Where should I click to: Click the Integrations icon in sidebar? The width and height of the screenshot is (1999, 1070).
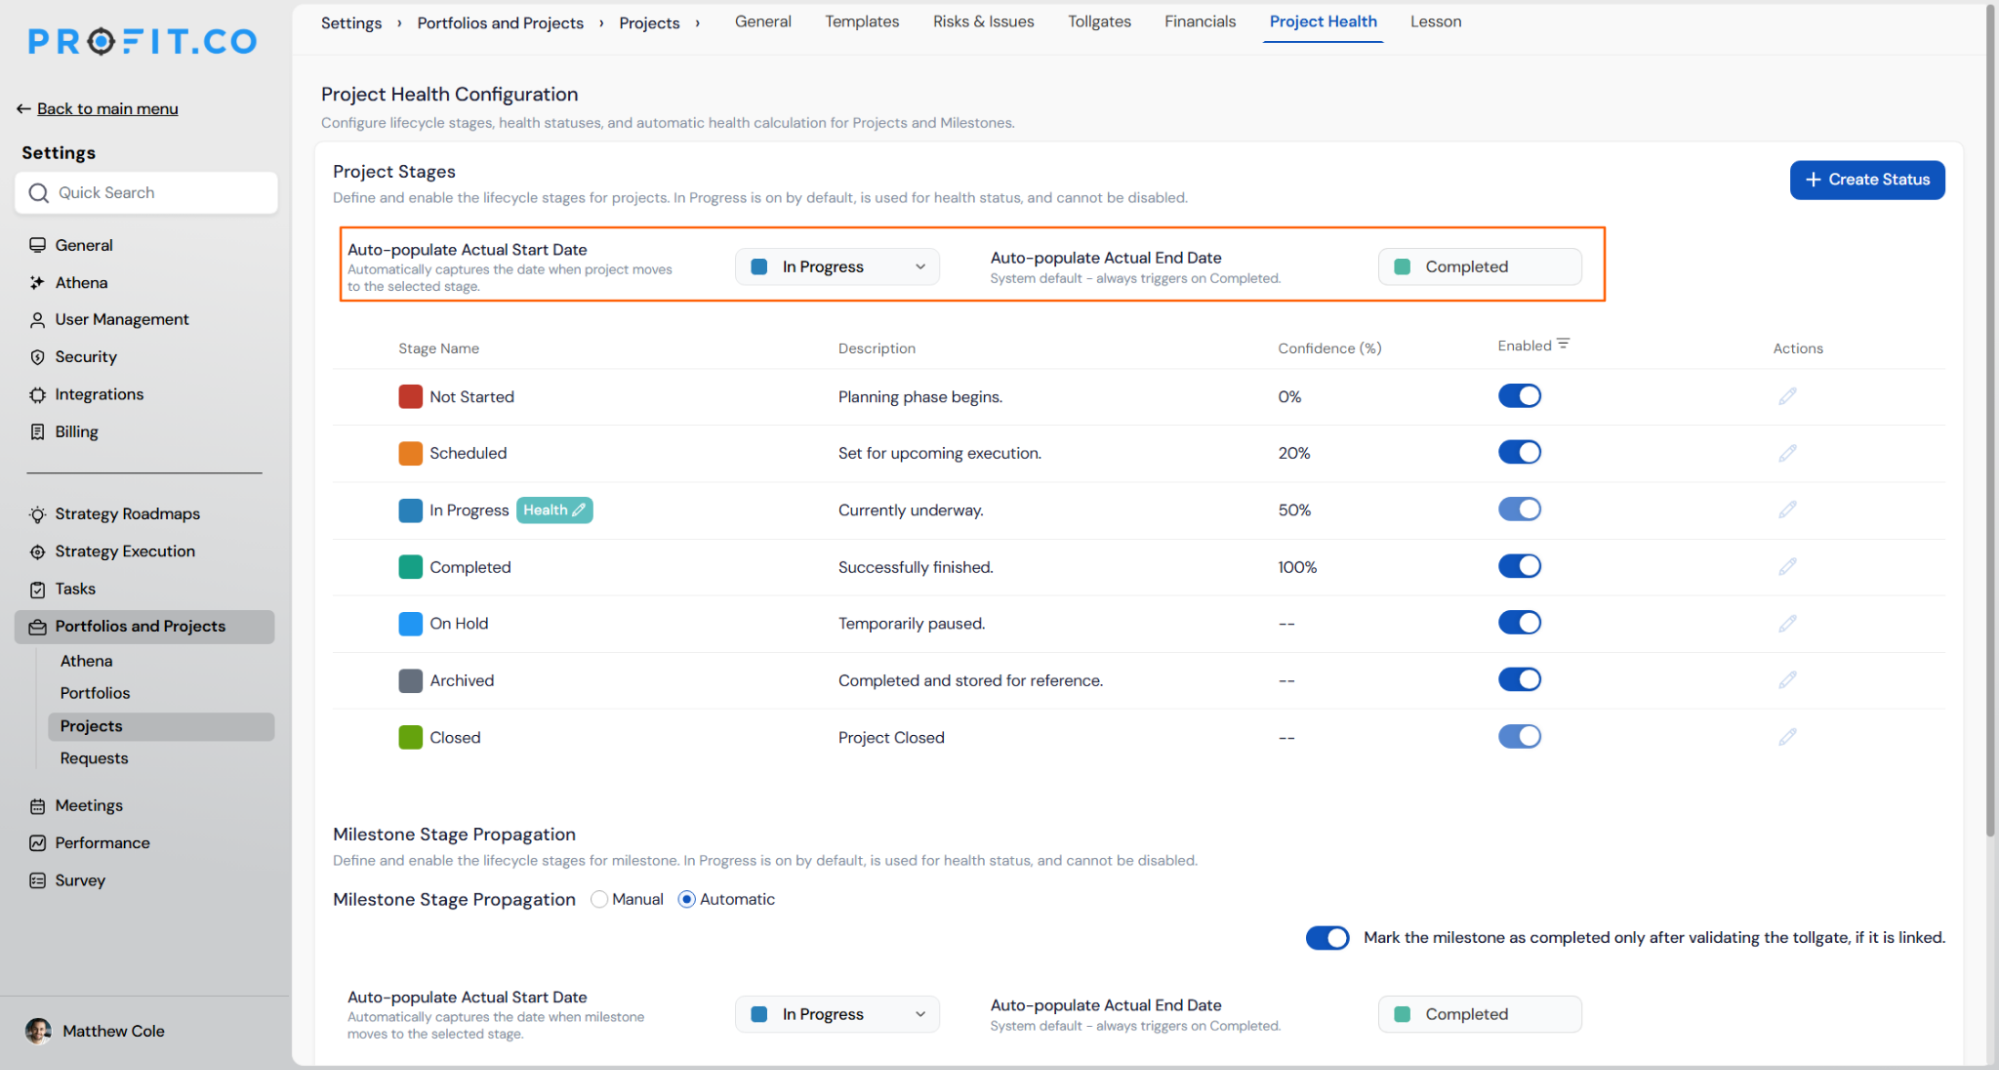(37, 395)
